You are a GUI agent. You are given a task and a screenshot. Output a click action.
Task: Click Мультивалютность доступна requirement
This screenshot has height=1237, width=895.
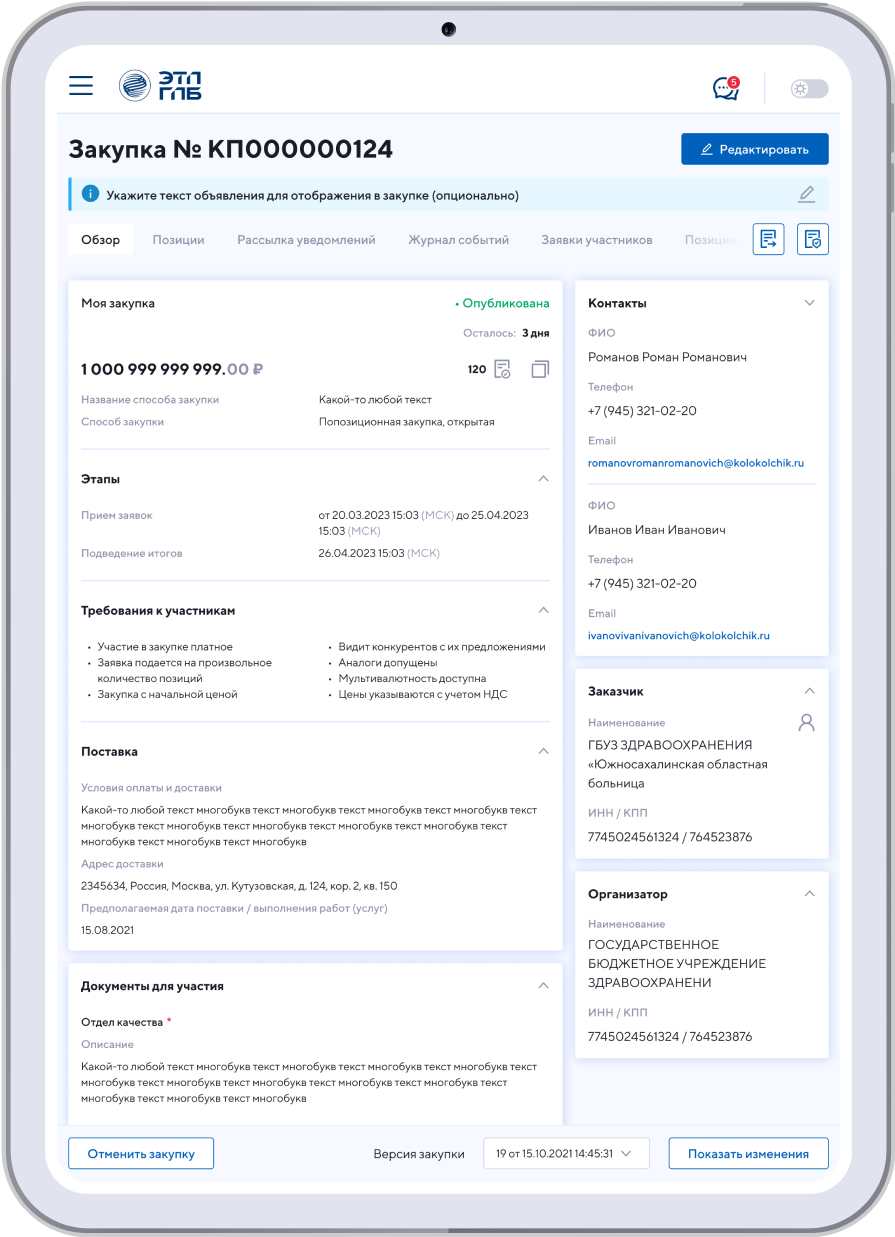(412, 678)
